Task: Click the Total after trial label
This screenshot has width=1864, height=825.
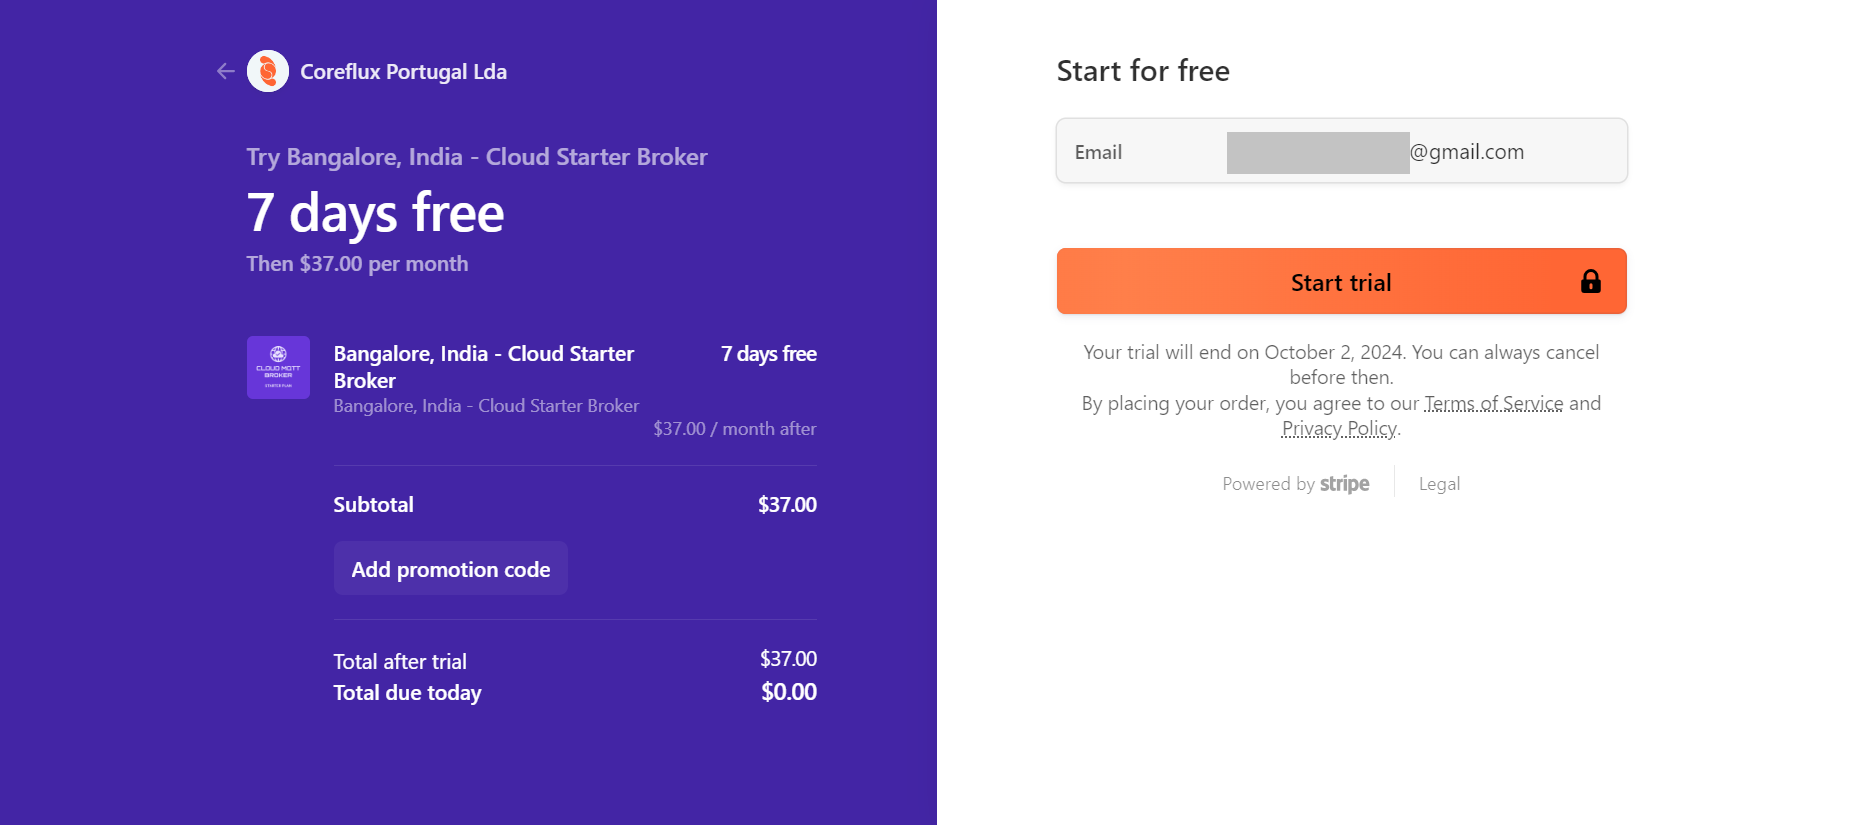Action: coord(400,662)
